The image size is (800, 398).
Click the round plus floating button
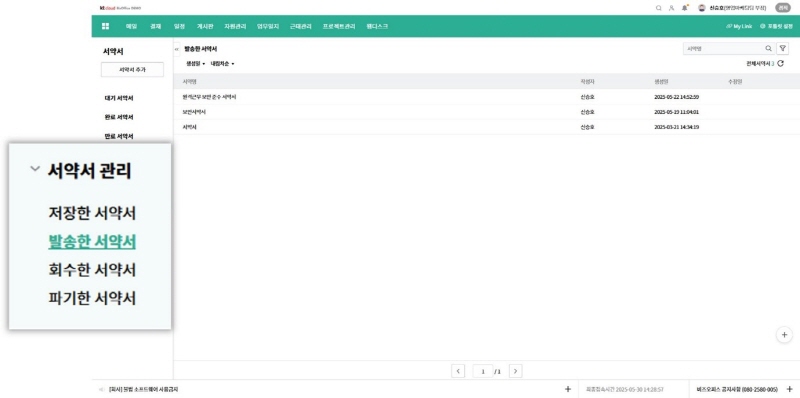click(784, 335)
